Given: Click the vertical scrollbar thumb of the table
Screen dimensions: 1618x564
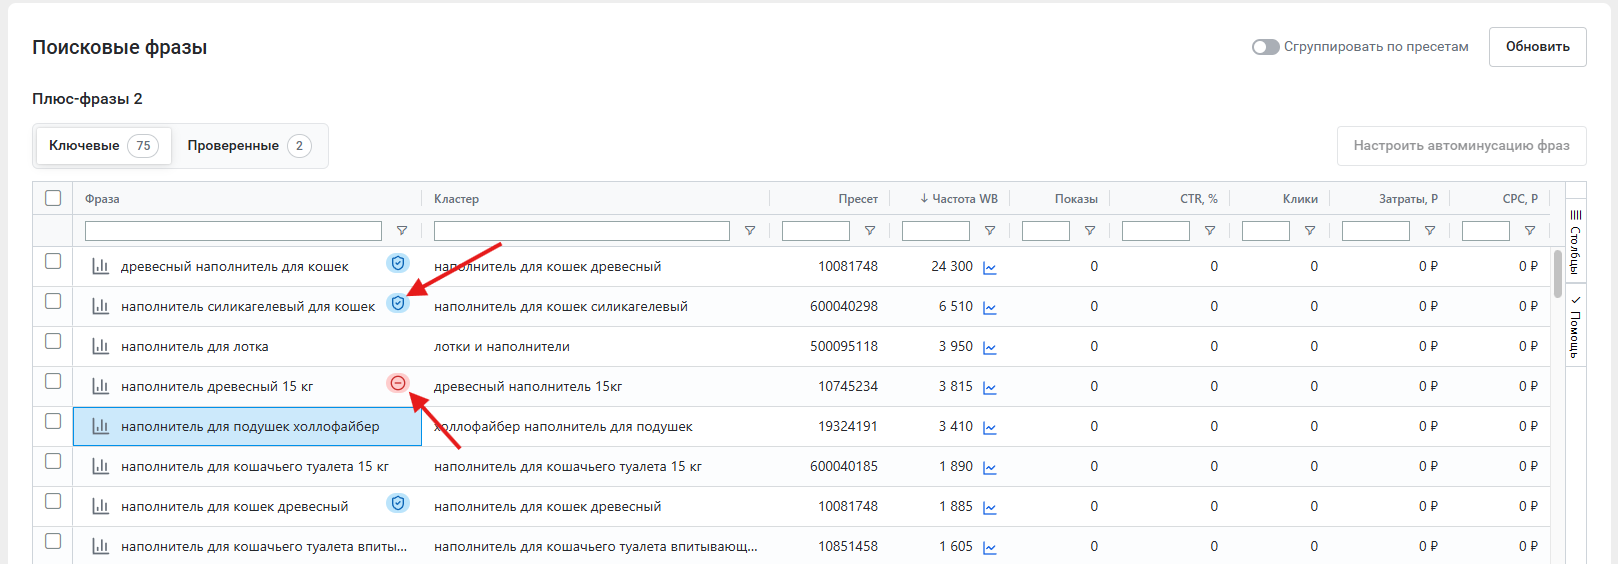Looking at the screenshot, I should click(1557, 273).
